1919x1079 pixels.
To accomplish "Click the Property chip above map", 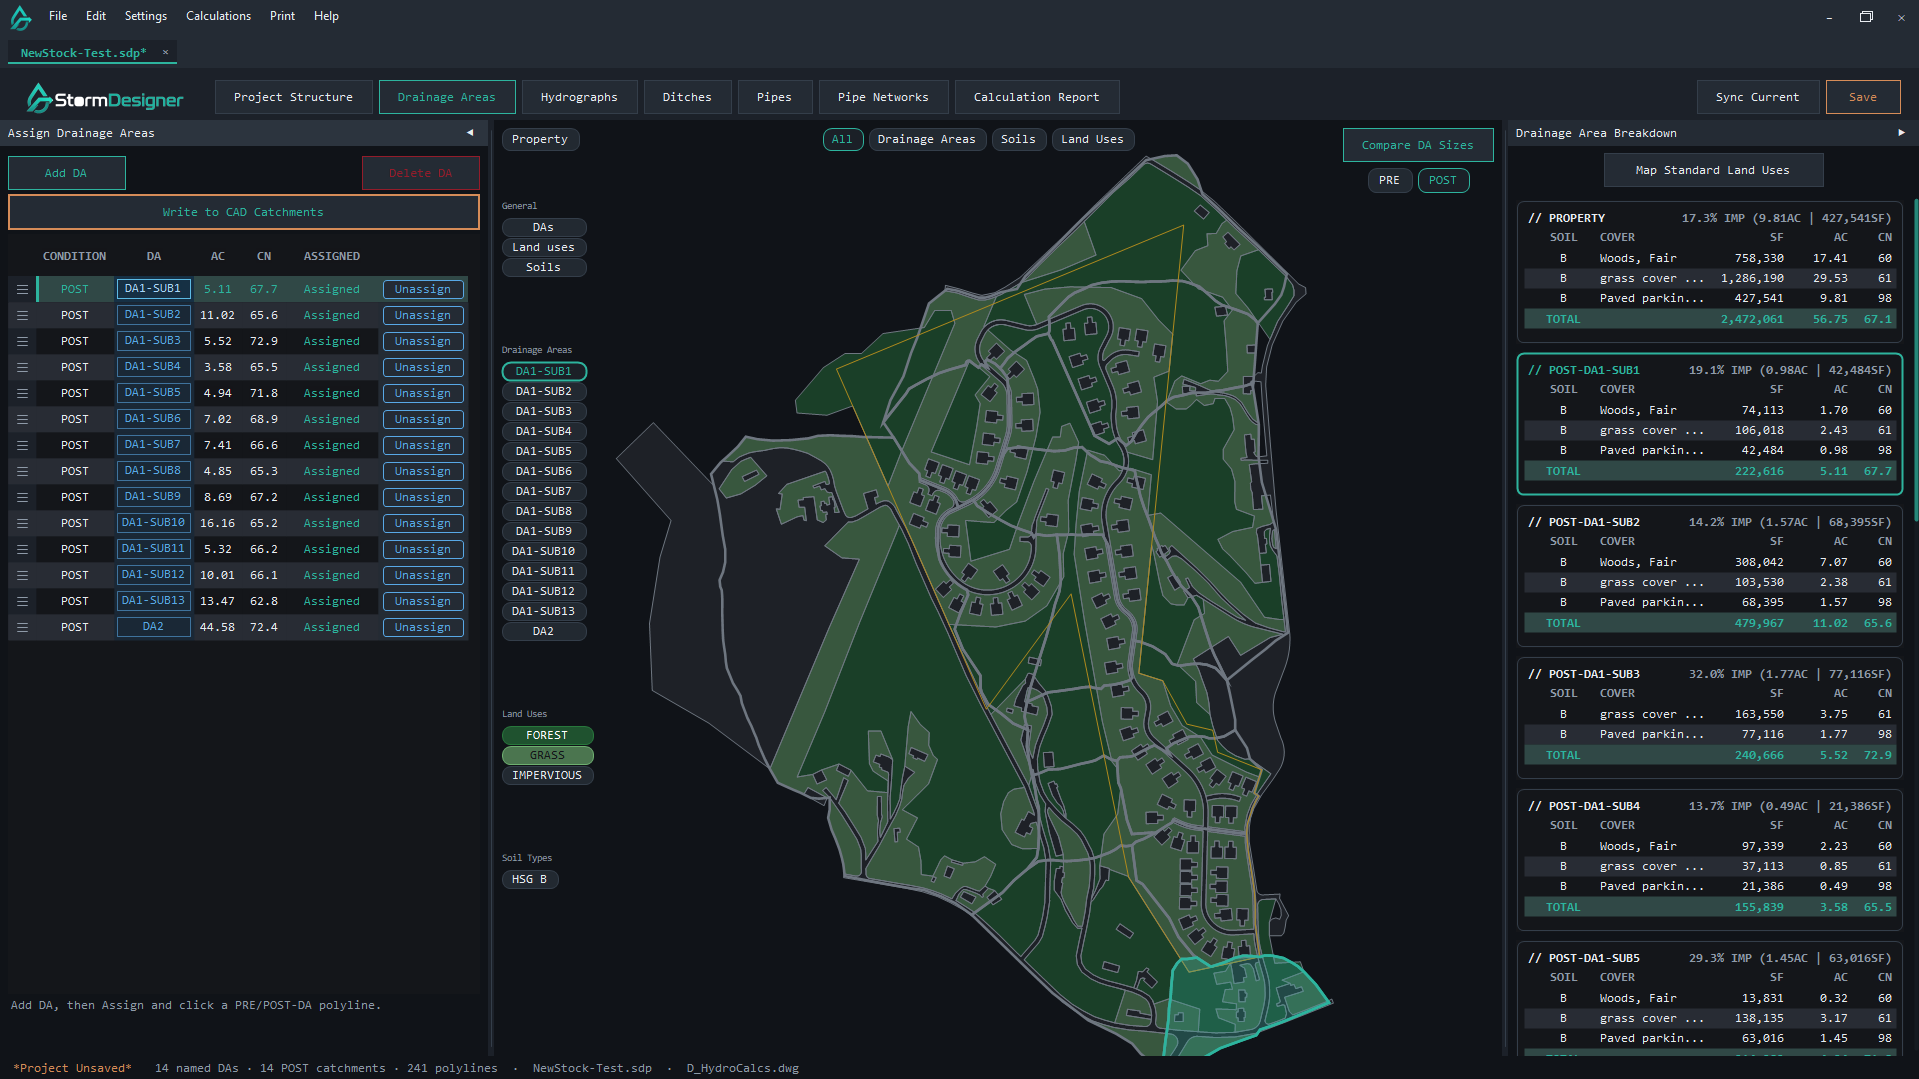I will click(540, 139).
